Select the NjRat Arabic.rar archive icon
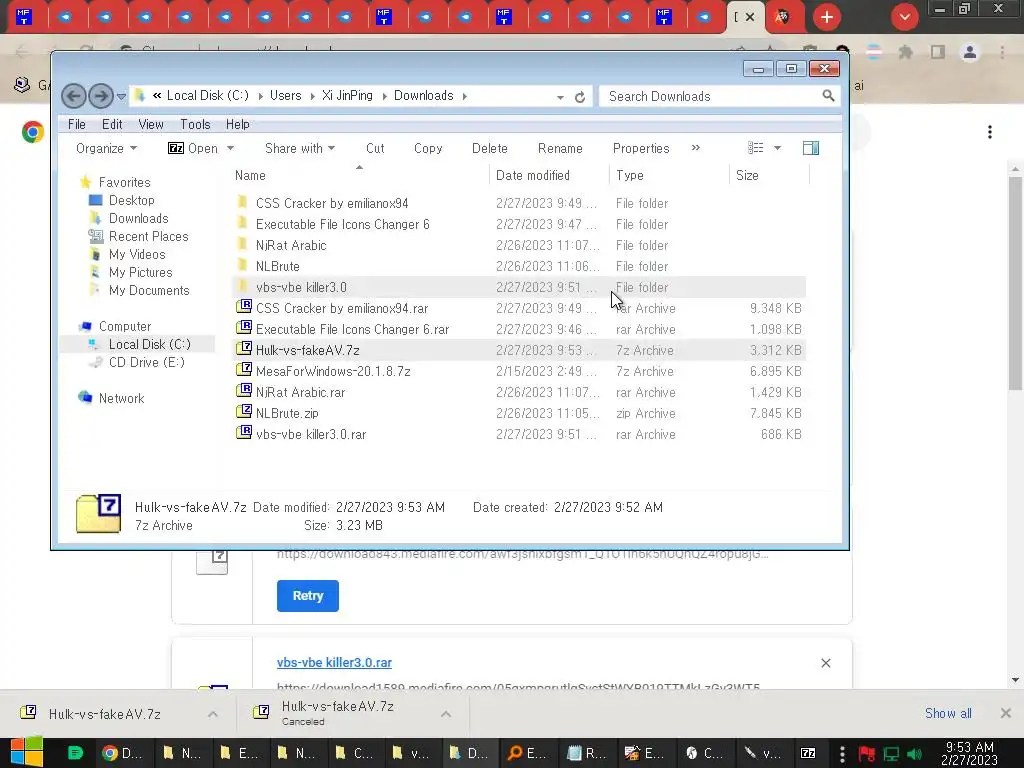The height and width of the screenshot is (768, 1024). pos(244,392)
